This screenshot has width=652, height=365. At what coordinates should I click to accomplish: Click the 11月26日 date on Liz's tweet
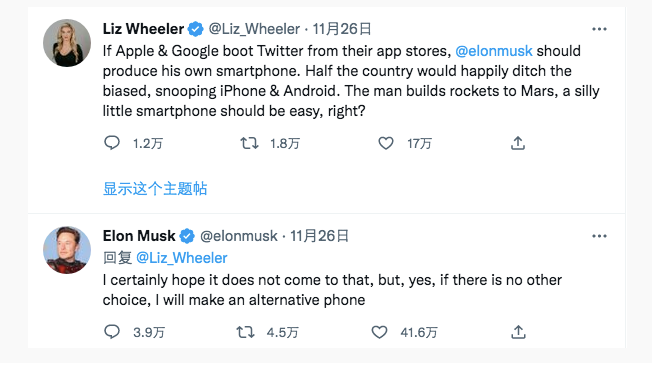tap(342, 29)
